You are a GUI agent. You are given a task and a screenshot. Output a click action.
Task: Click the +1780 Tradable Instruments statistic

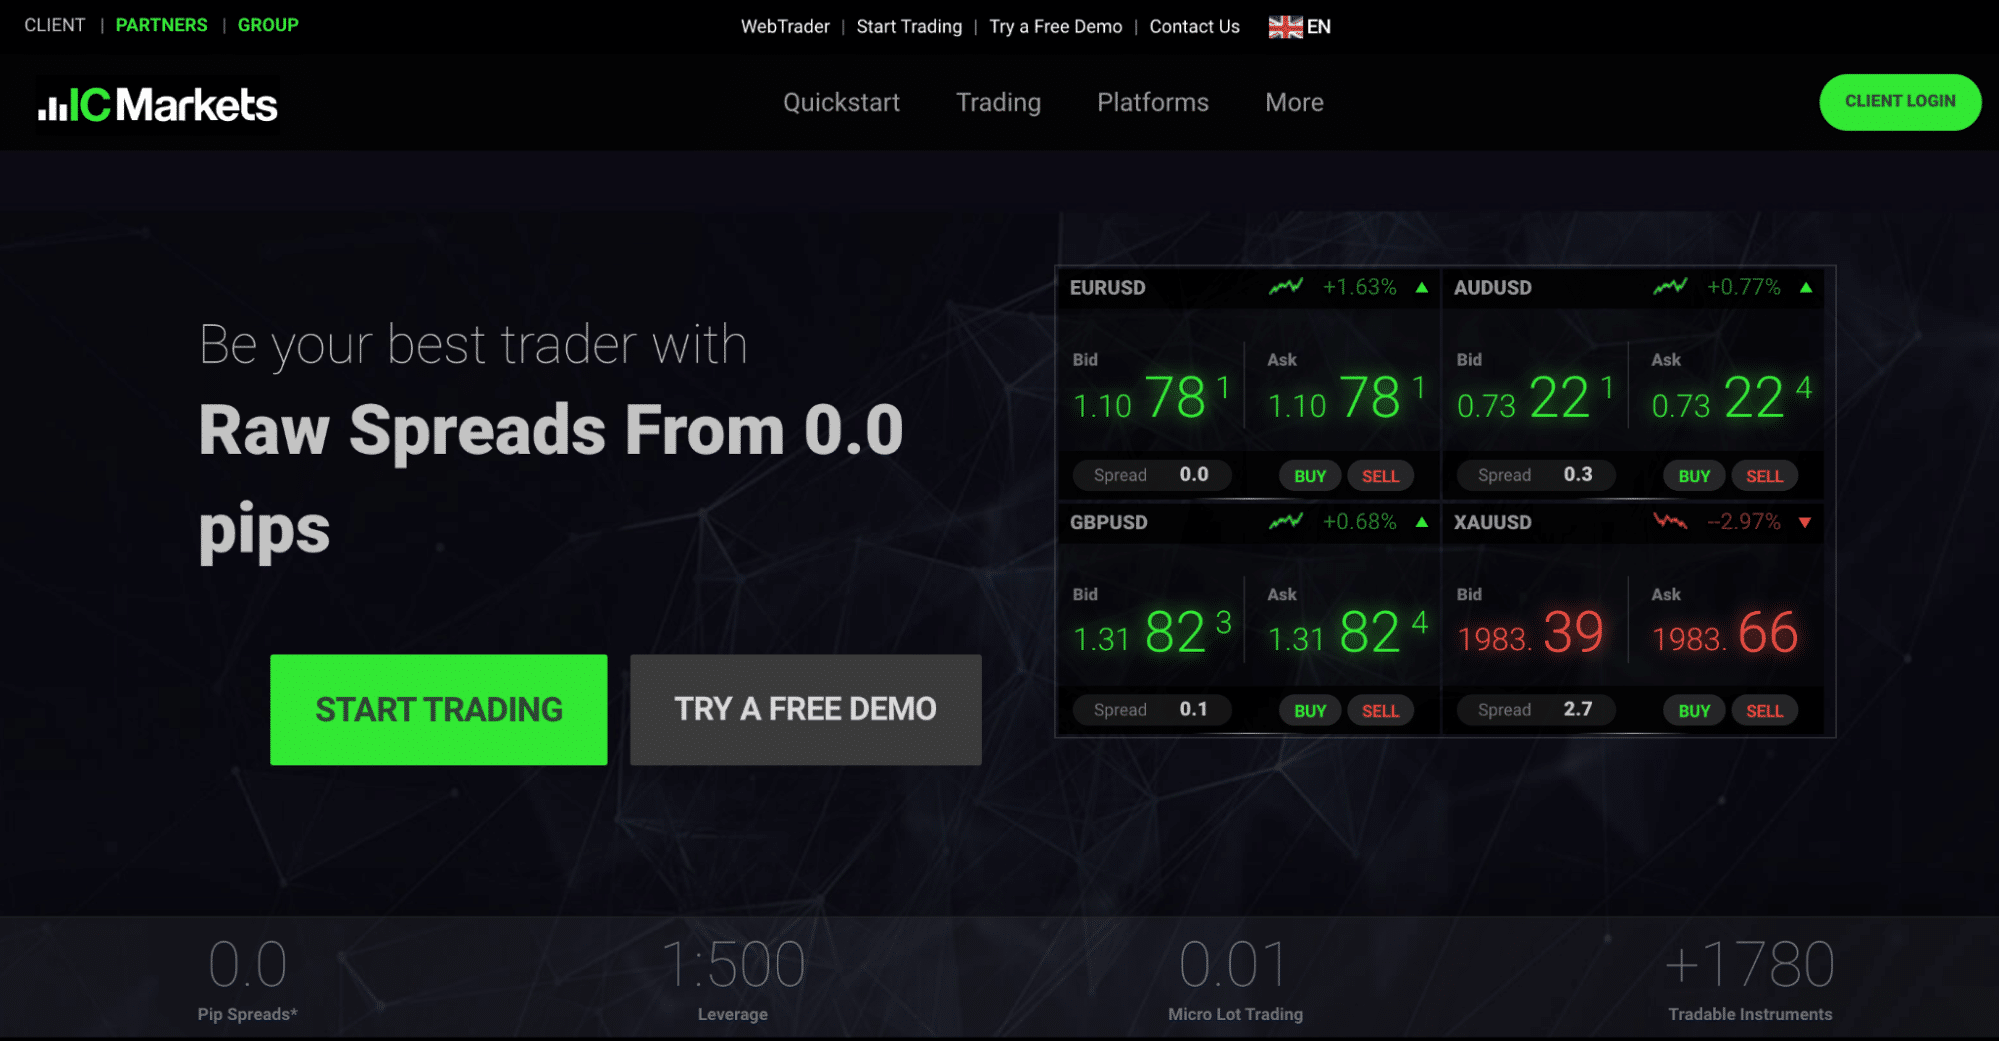point(1750,979)
